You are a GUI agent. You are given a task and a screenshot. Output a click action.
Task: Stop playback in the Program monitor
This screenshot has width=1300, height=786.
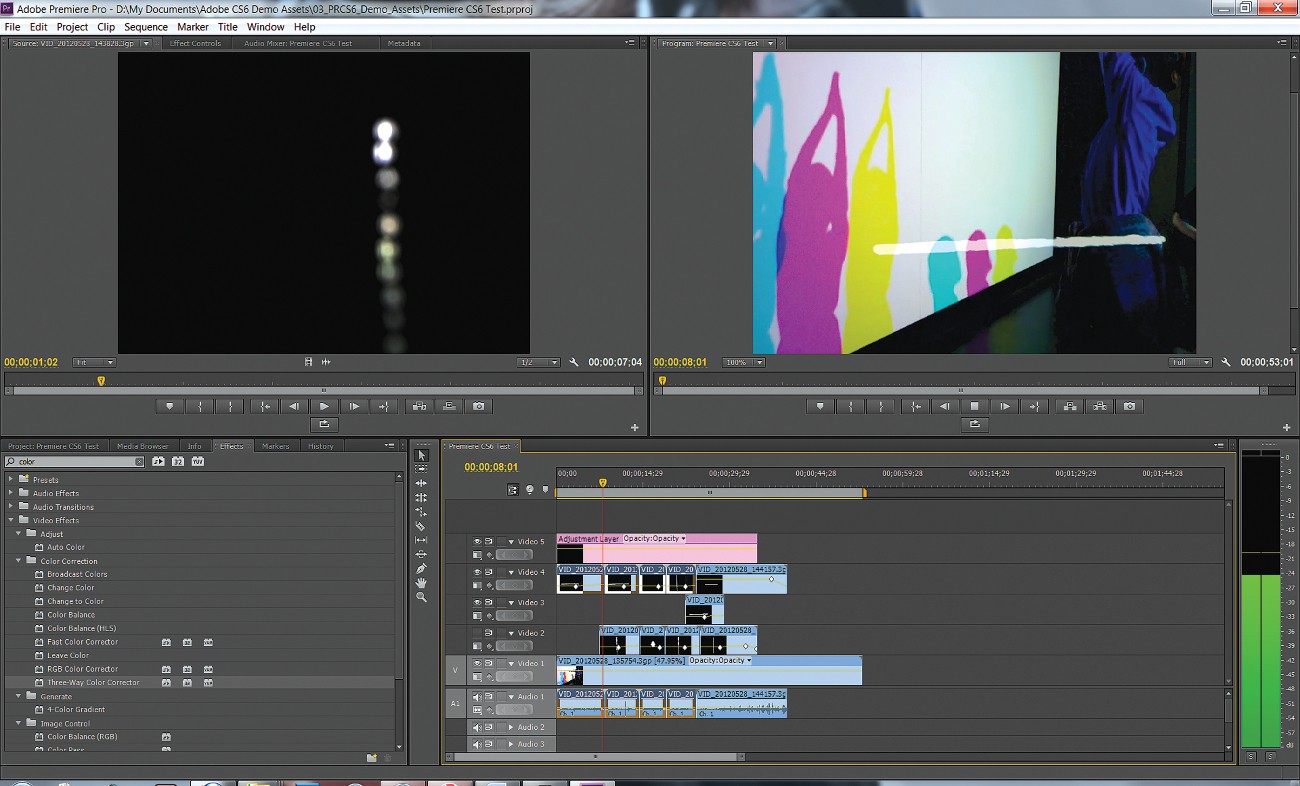pos(975,406)
